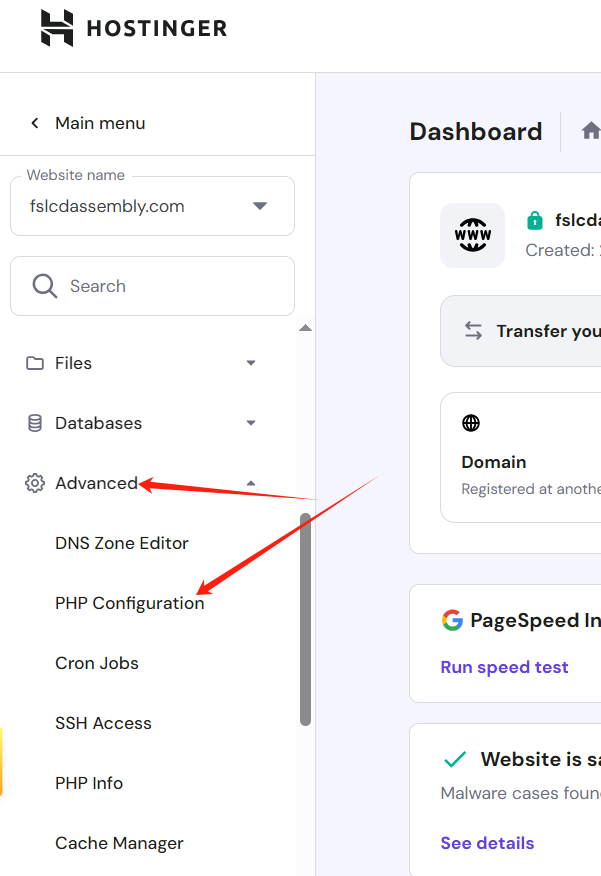
Task: Collapse the Advanced section arrow
Action: [x=251, y=483]
